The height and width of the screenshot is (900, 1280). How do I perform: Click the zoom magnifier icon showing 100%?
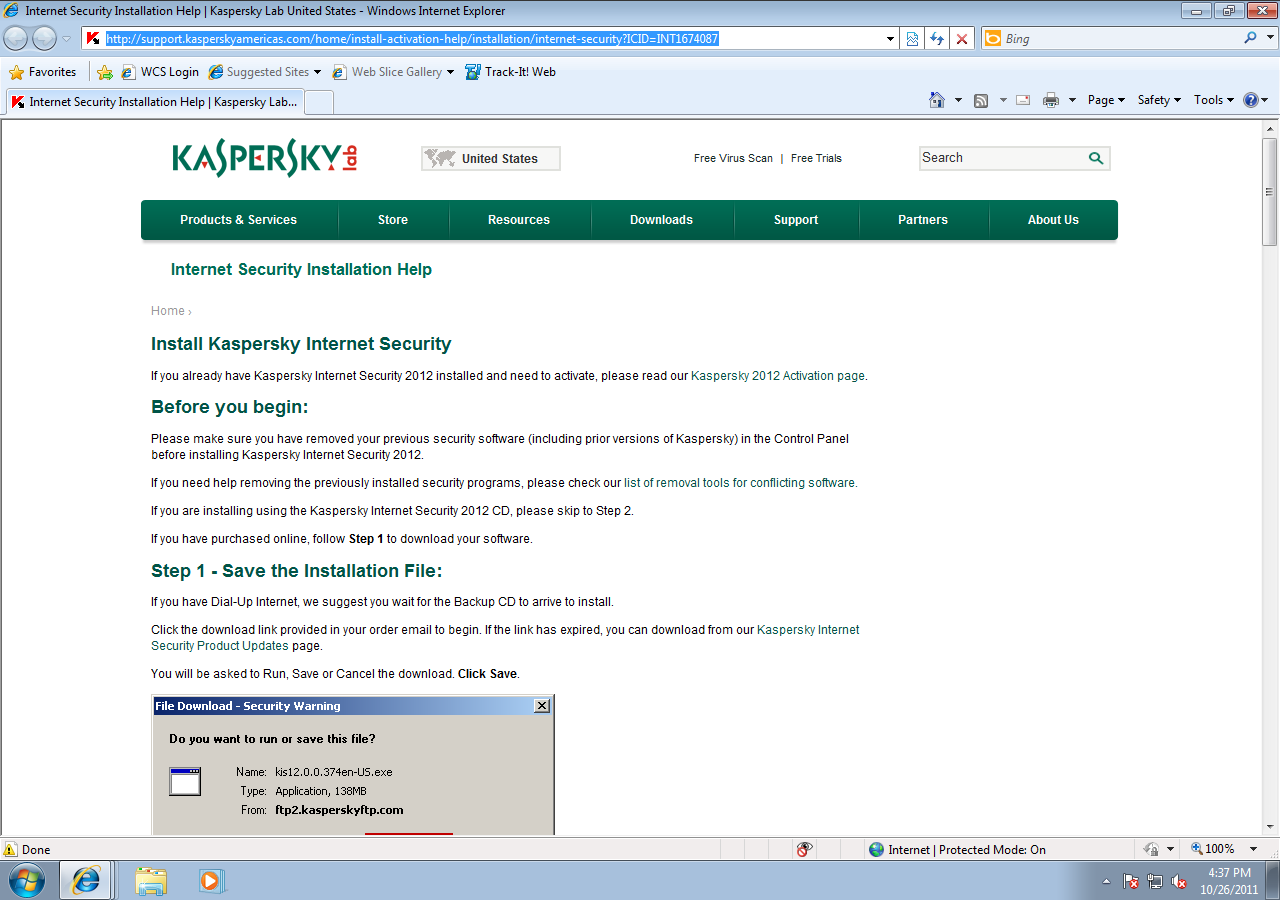point(1197,849)
